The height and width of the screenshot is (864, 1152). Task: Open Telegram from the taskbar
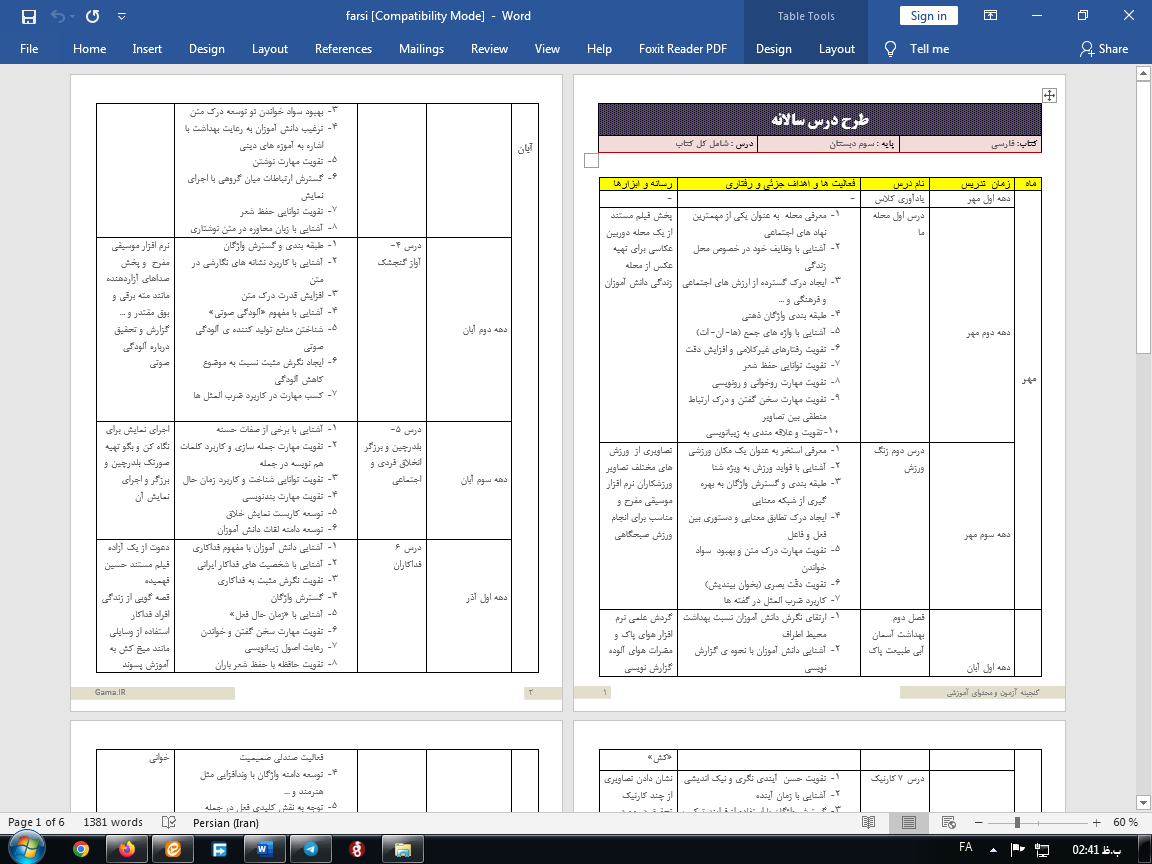click(311, 849)
